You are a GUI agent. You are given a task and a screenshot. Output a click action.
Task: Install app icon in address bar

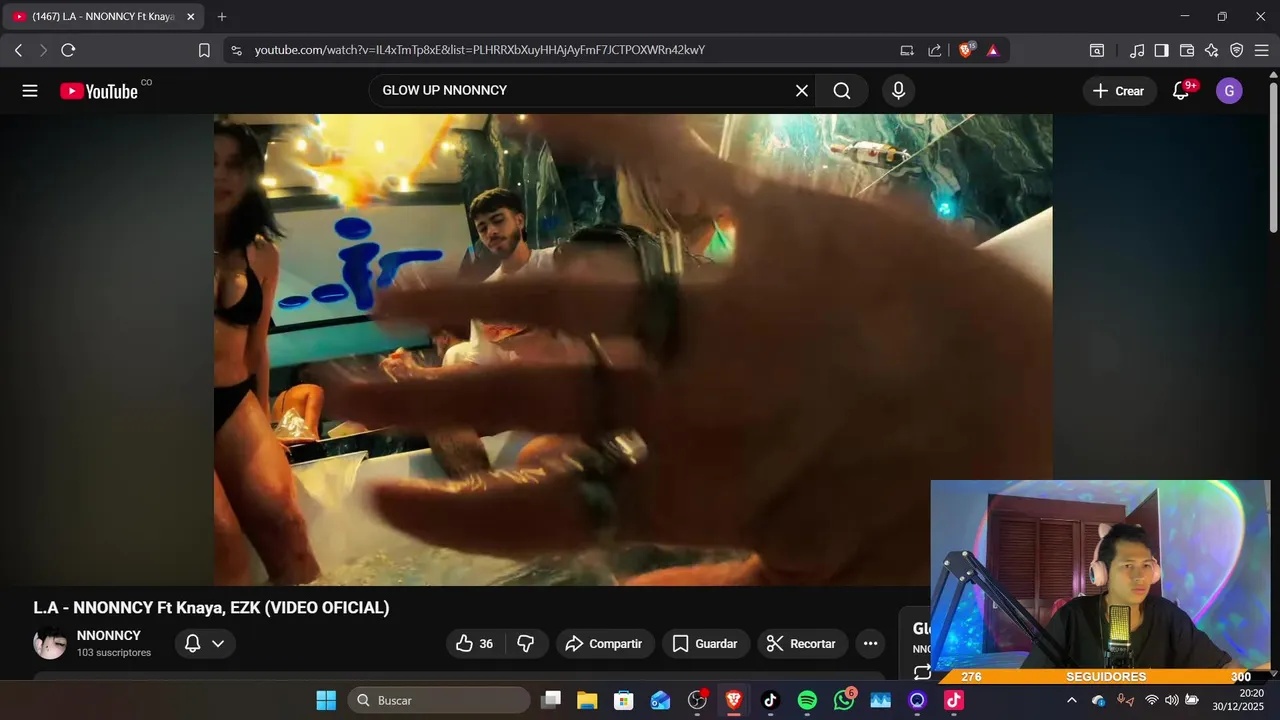[x=907, y=50]
